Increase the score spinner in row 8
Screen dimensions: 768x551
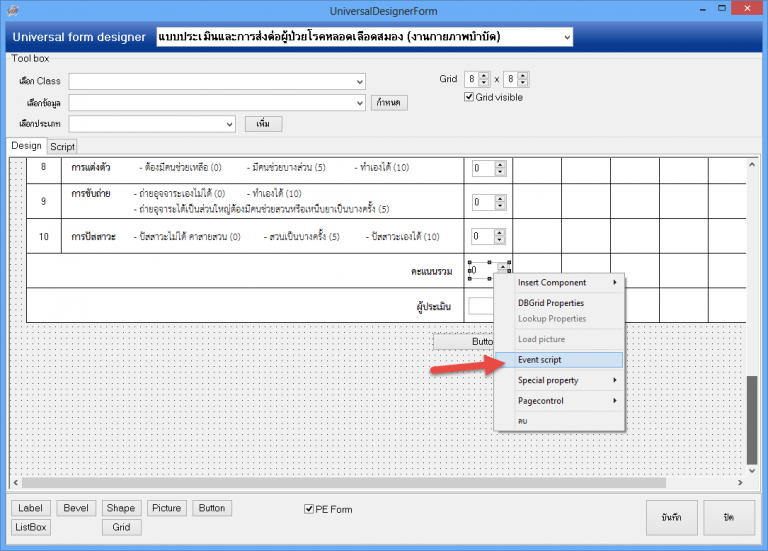(x=500, y=165)
